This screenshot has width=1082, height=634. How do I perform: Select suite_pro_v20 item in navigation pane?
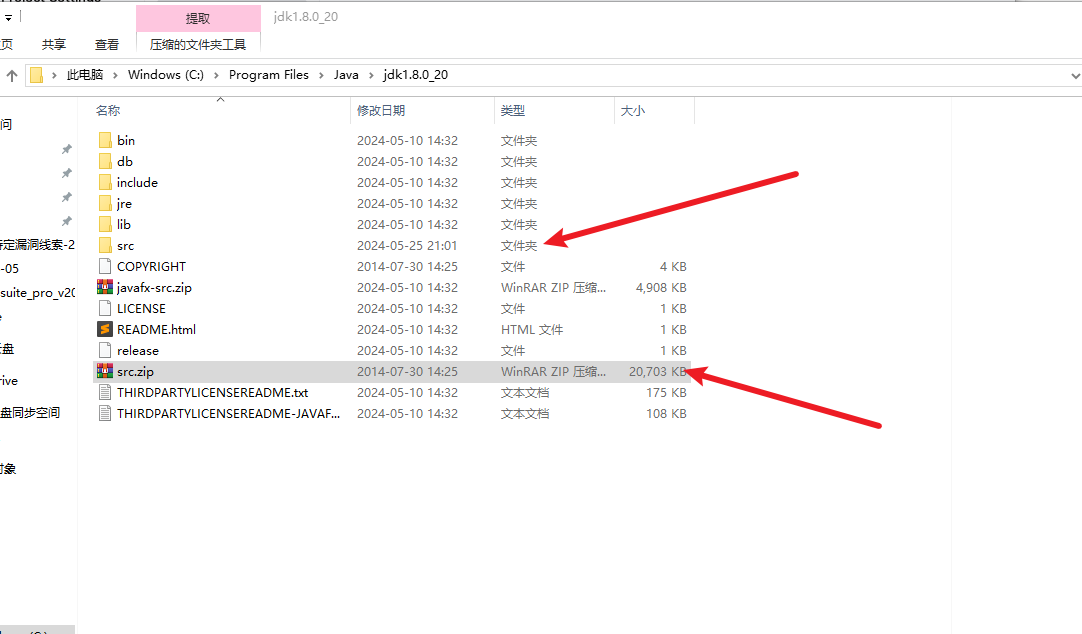(38, 293)
